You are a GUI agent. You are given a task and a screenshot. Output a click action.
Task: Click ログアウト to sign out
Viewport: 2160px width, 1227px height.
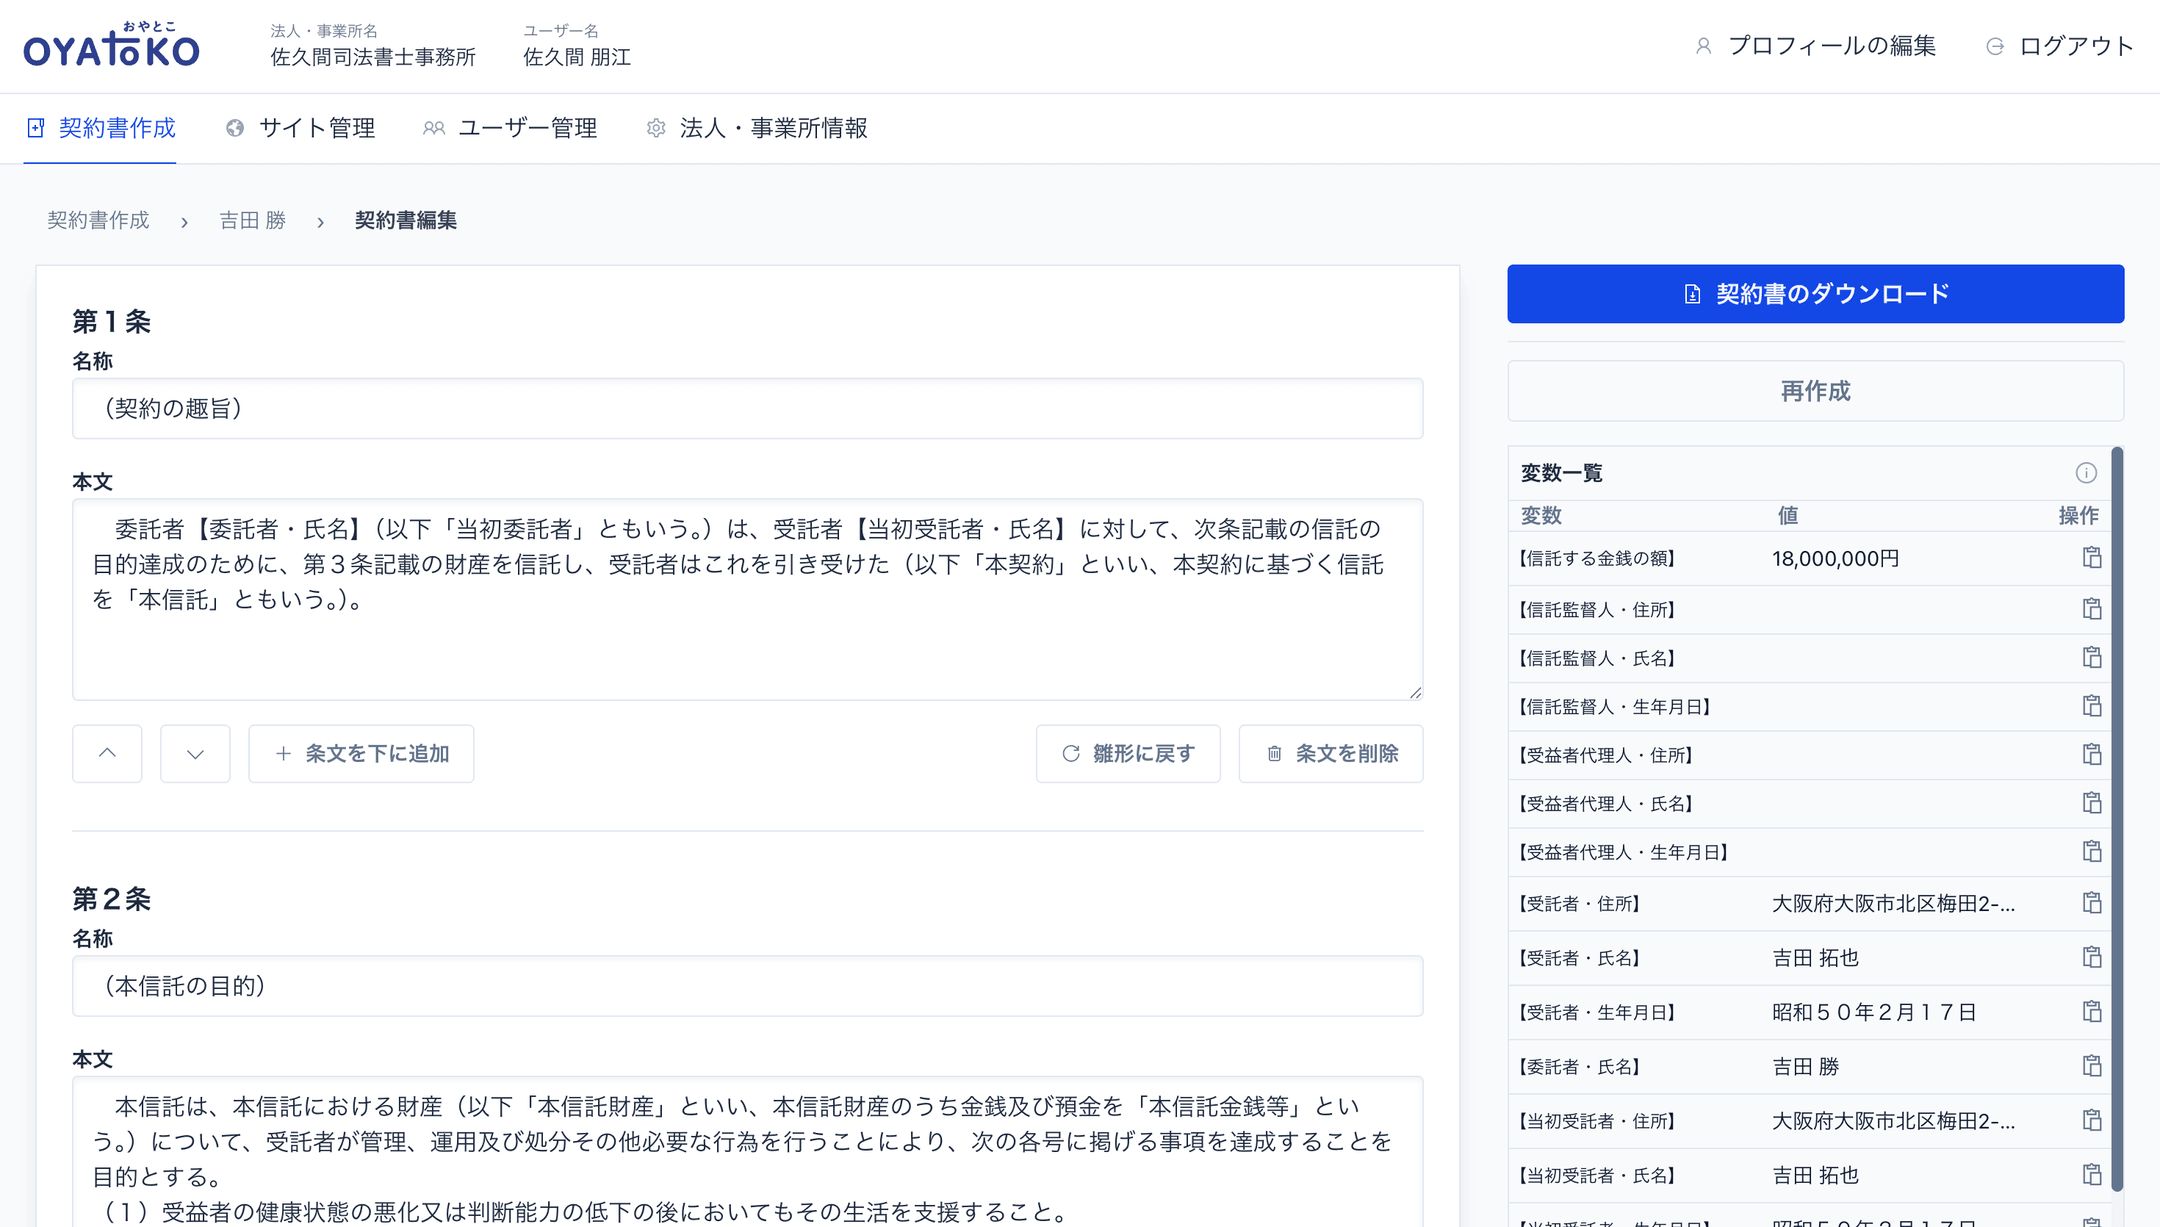[2059, 46]
